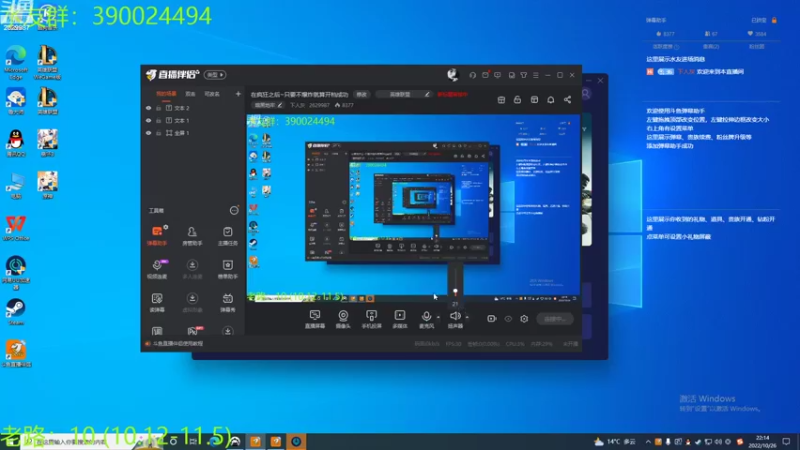Click the user avatar in title bar

coord(453,75)
